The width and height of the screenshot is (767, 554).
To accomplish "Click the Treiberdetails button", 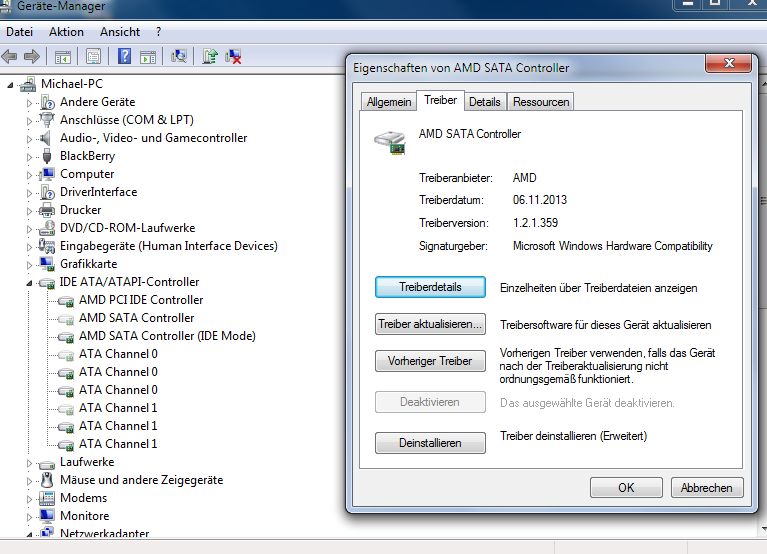I will click(x=430, y=287).
